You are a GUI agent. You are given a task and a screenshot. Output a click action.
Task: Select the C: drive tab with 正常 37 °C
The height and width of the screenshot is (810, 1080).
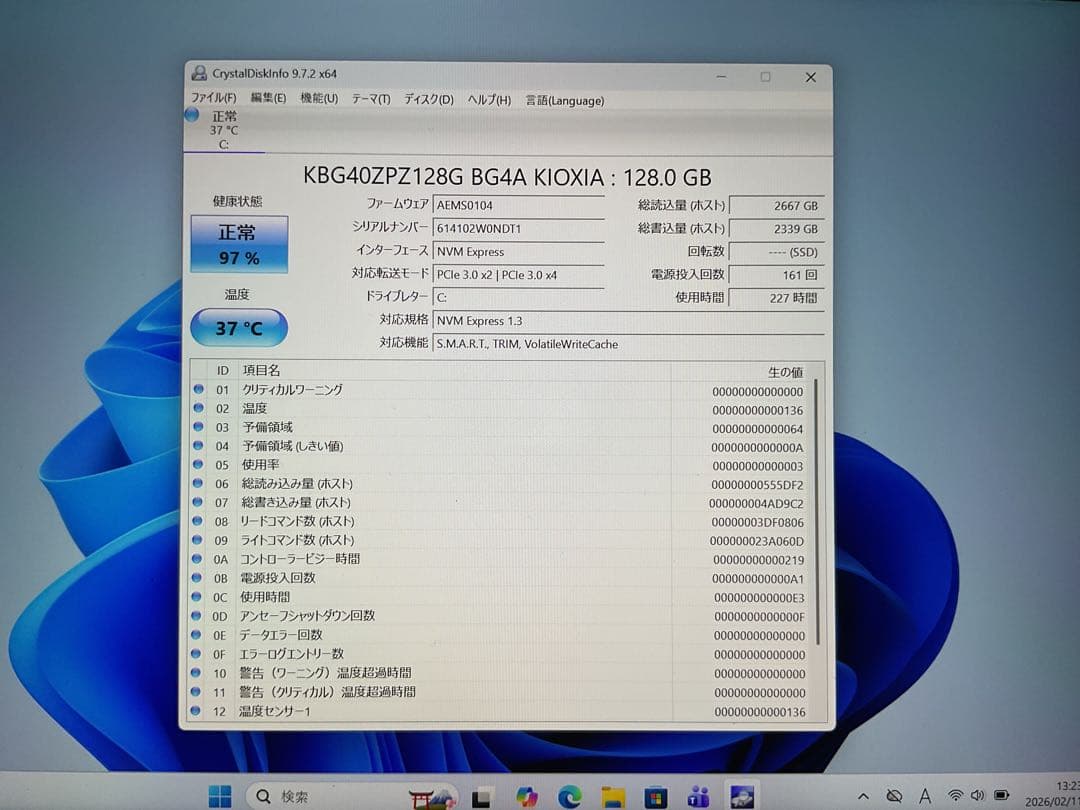pos(224,129)
